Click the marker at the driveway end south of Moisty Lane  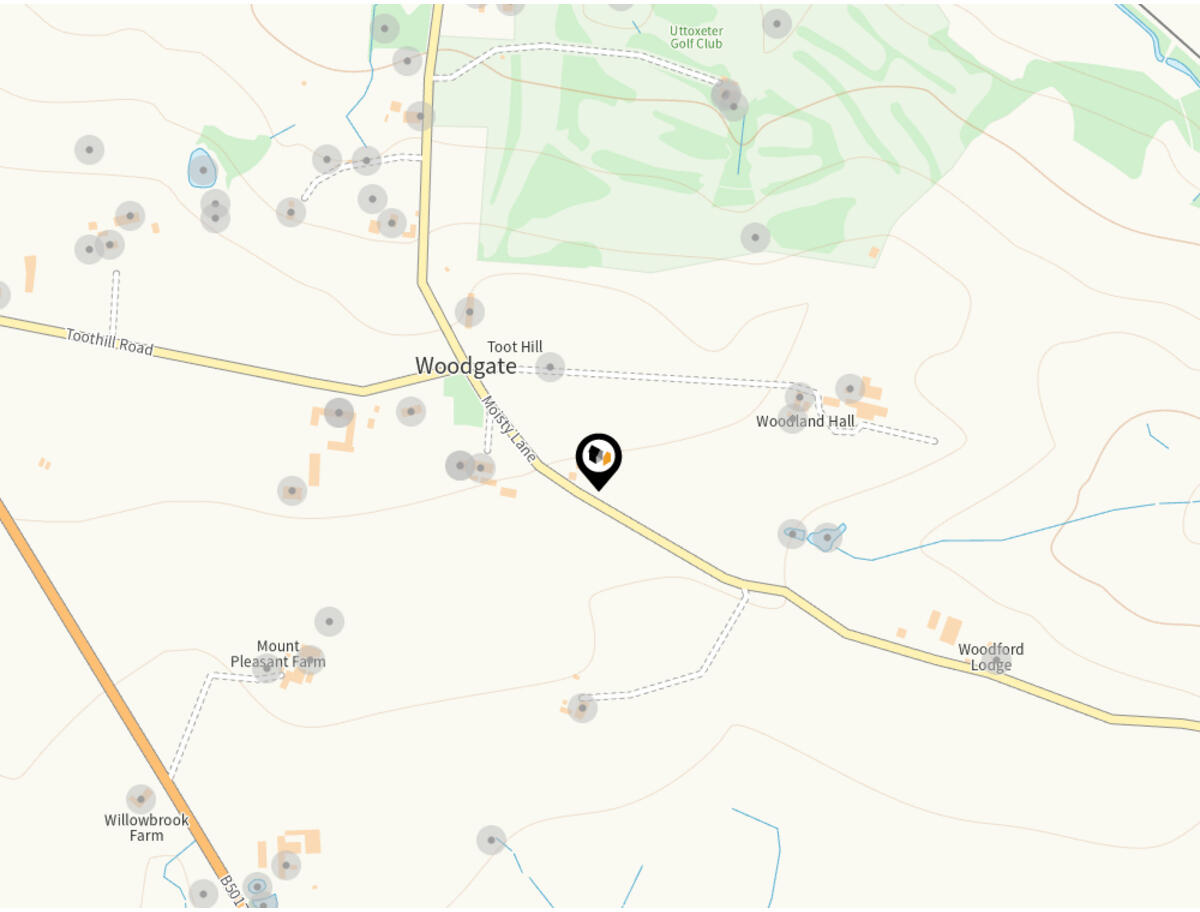pyautogui.click(x=583, y=708)
